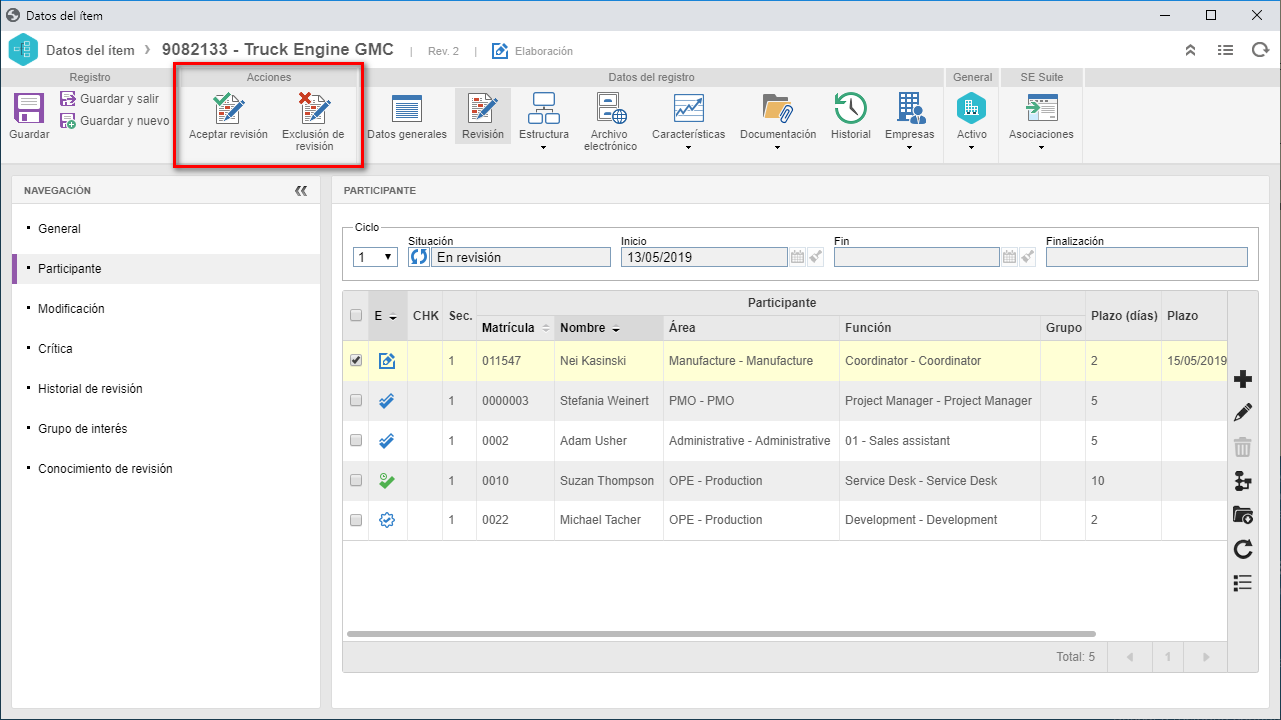This screenshot has width=1281, height=720.
Task: Sort by the E status column
Action: (x=387, y=316)
